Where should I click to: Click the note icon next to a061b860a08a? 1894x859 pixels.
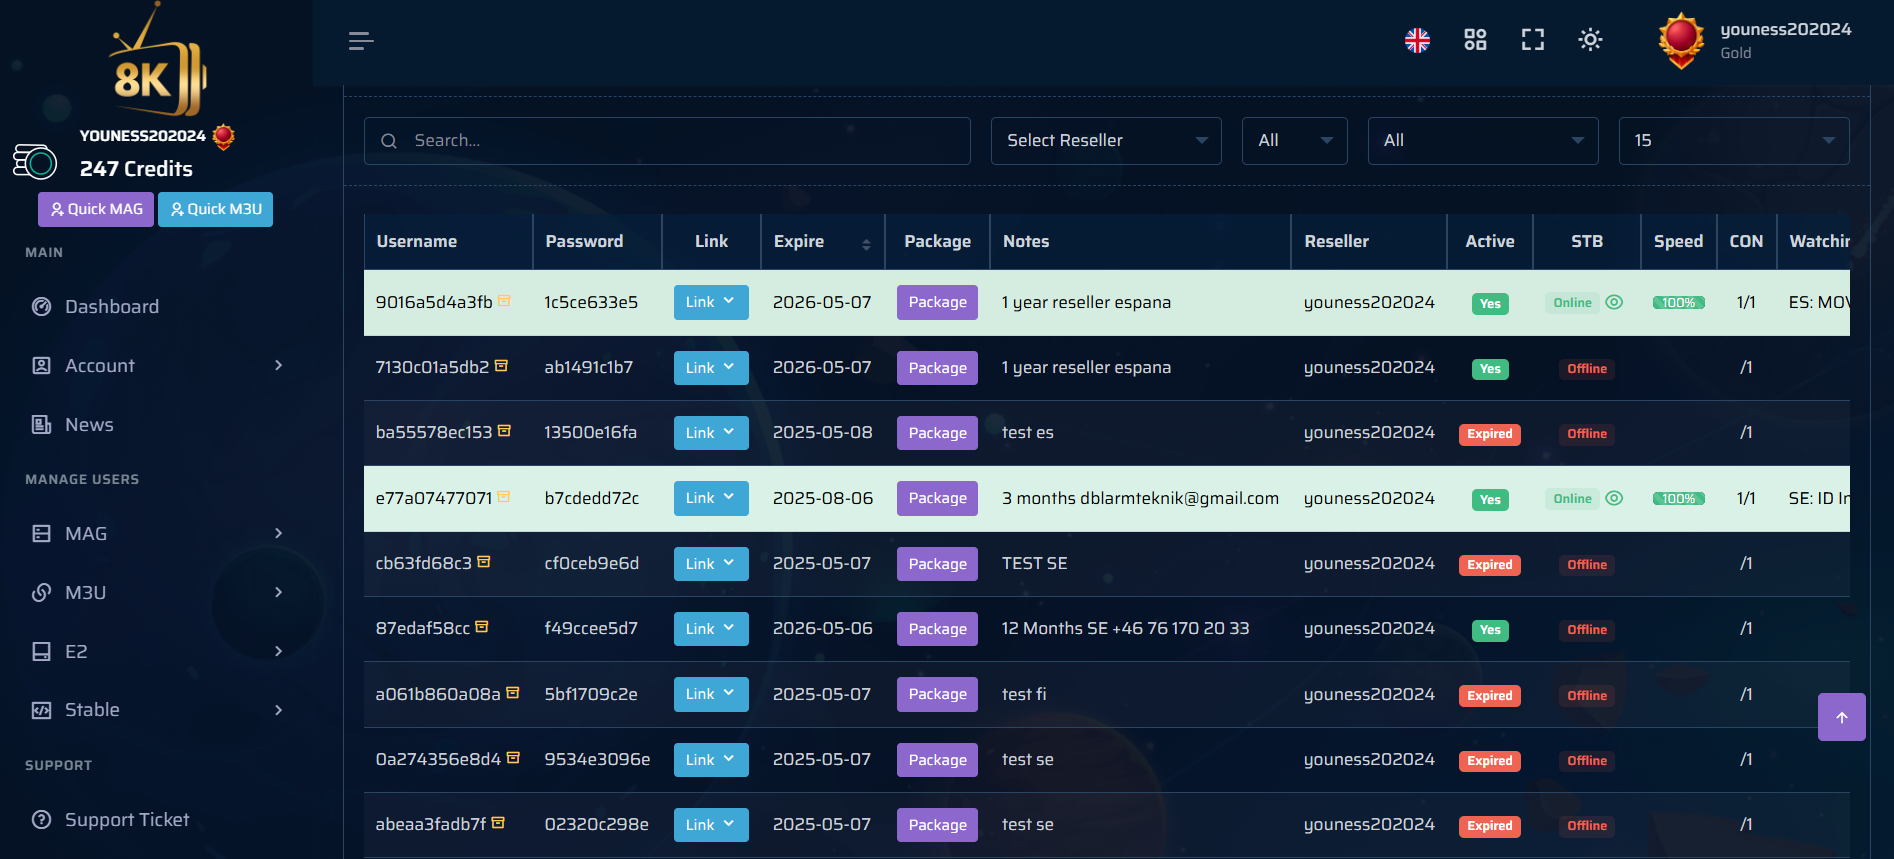[x=512, y=693]
